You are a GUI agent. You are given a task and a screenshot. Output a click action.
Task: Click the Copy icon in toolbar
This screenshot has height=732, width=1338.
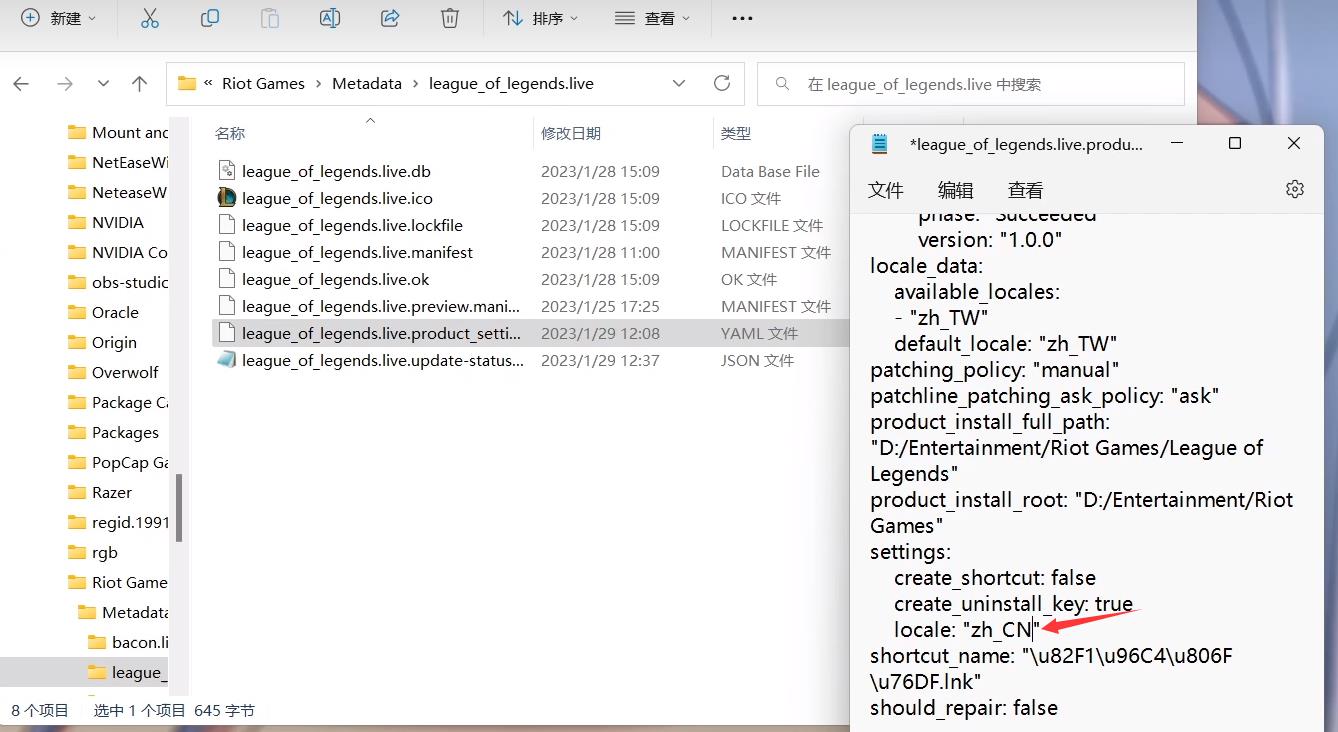[209, 18]
